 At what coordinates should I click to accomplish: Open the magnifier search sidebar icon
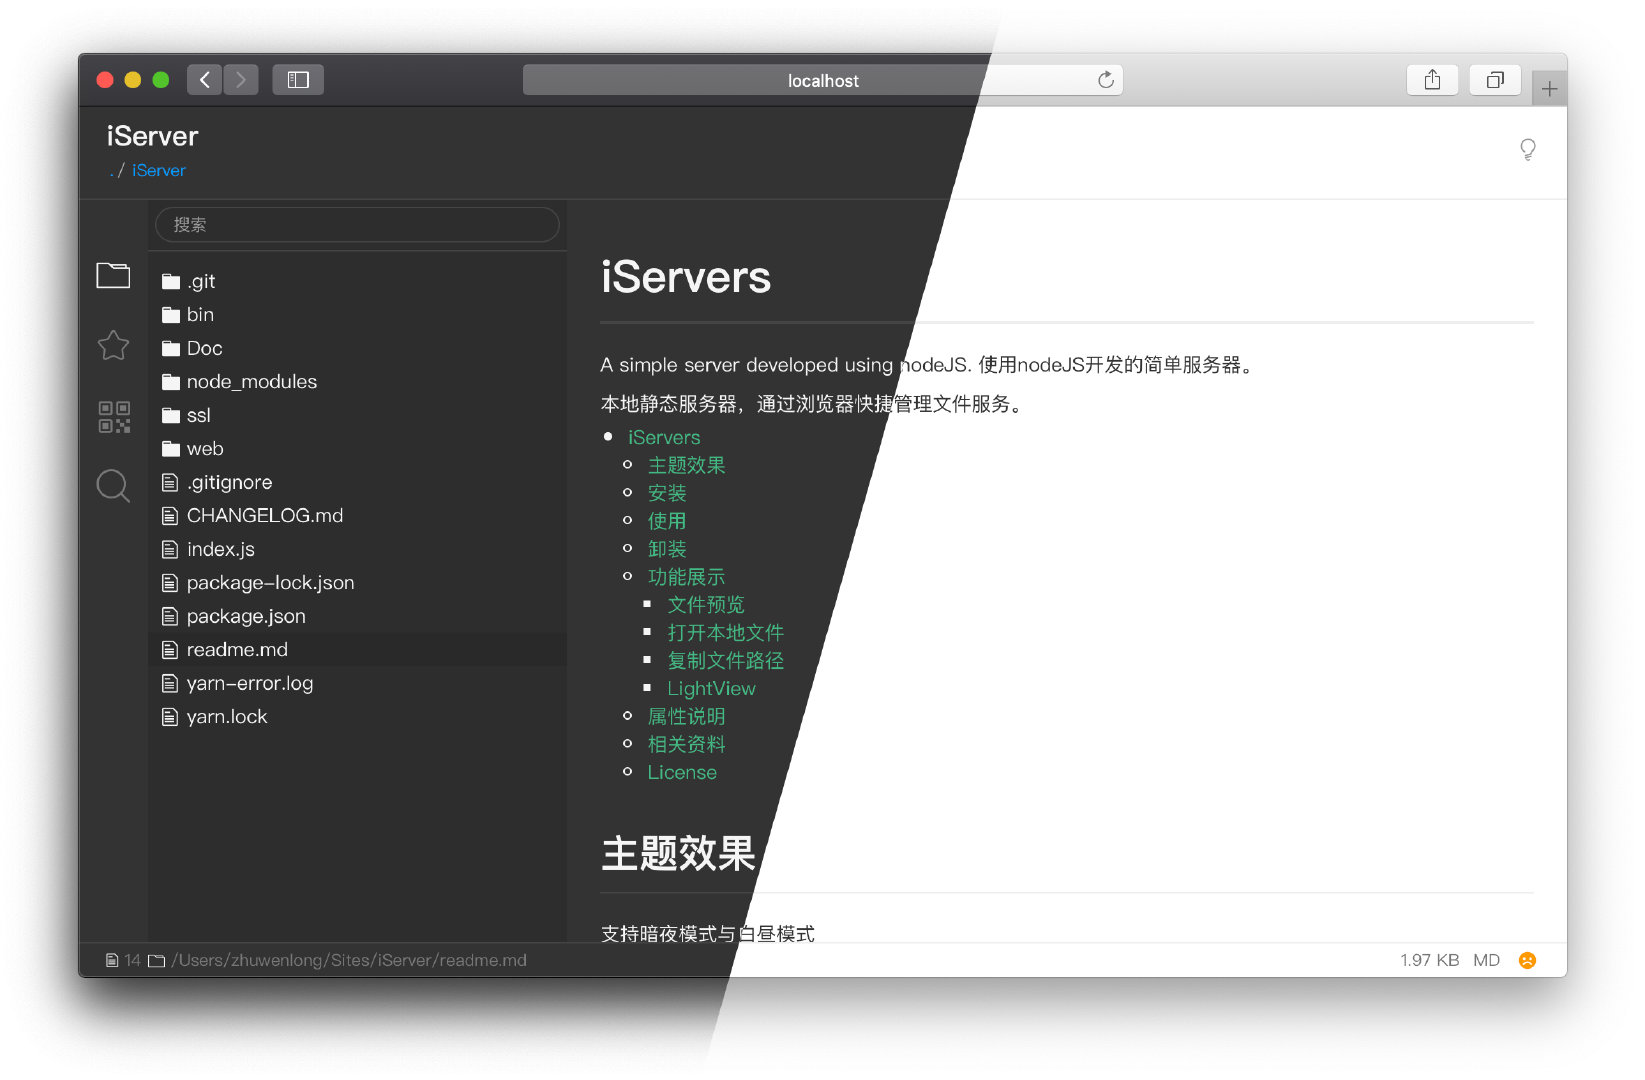[x=113, y=486]
